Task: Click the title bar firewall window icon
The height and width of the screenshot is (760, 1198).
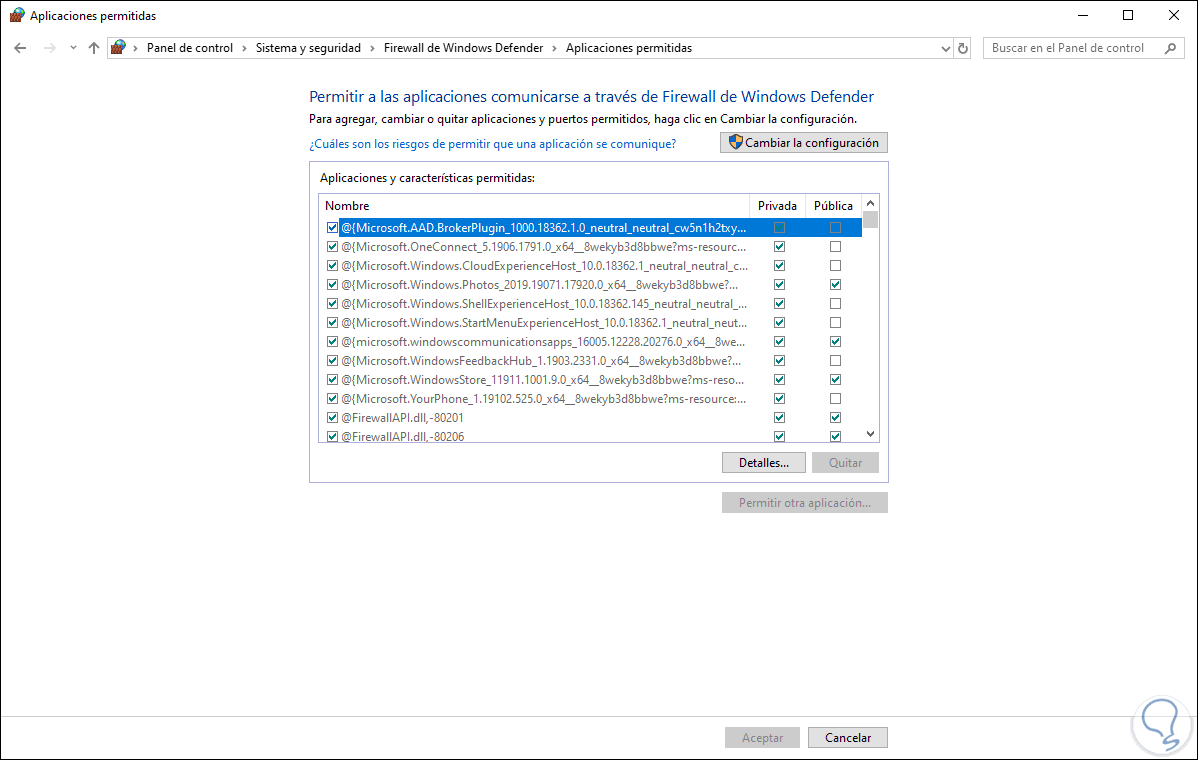Action: pyautogui.click(x=17, y=15)
